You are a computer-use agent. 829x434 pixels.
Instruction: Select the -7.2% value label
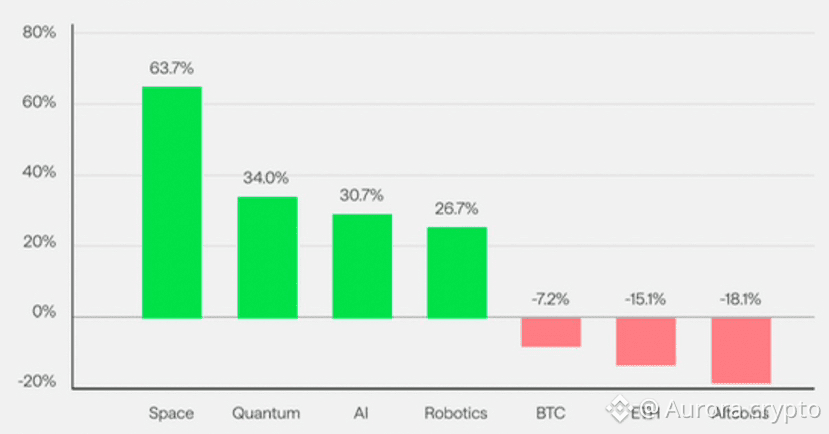click(551, 299)
